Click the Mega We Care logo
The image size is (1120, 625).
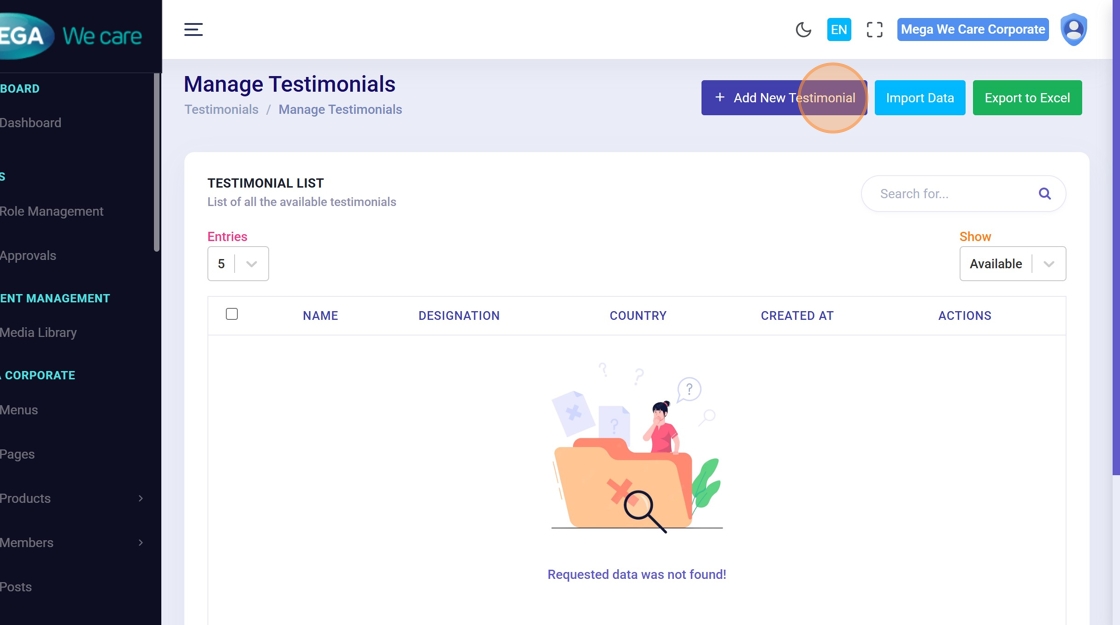tap(70, 37)
